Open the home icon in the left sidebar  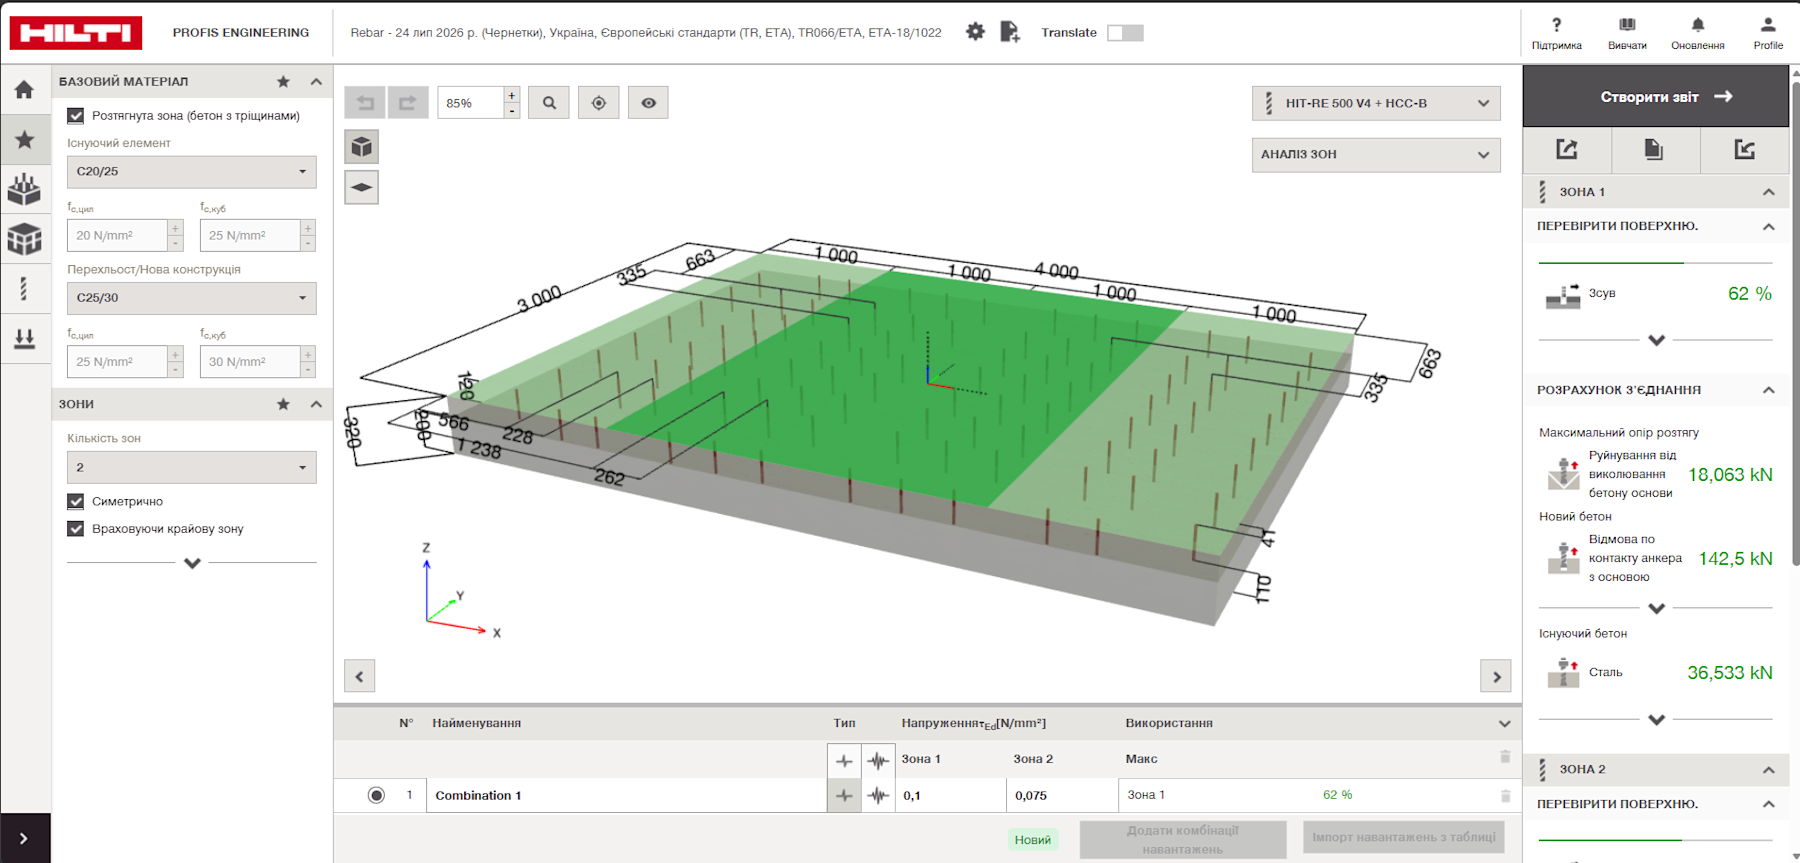pos(25,90)
